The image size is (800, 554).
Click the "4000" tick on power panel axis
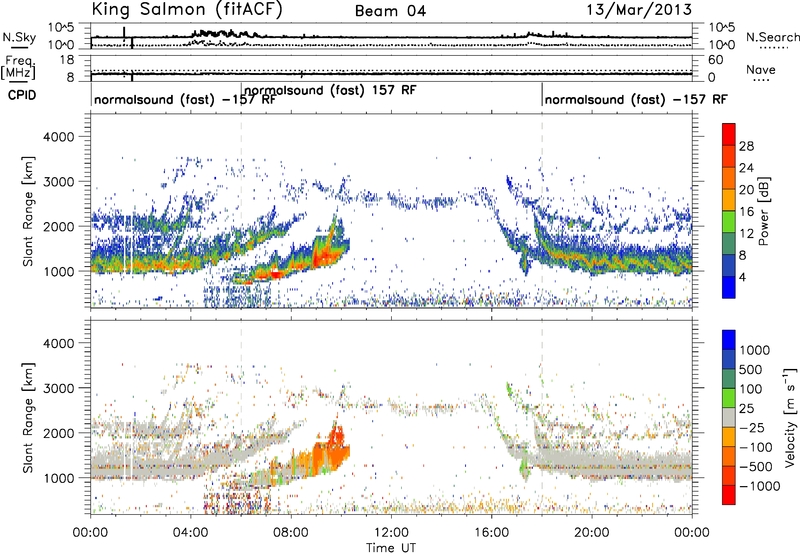(58, 137)
